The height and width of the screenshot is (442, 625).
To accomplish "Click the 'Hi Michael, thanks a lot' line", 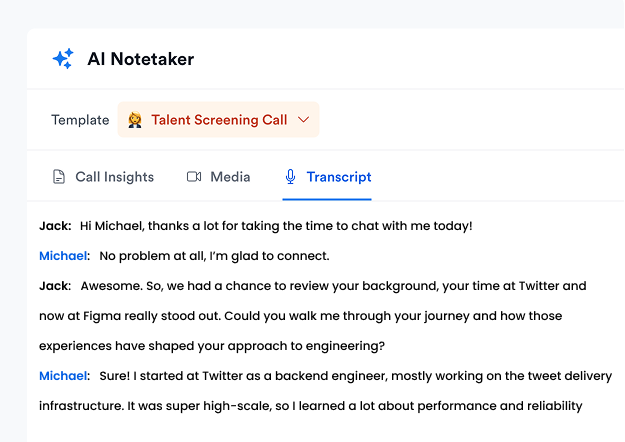I will (x=276, y=226).
